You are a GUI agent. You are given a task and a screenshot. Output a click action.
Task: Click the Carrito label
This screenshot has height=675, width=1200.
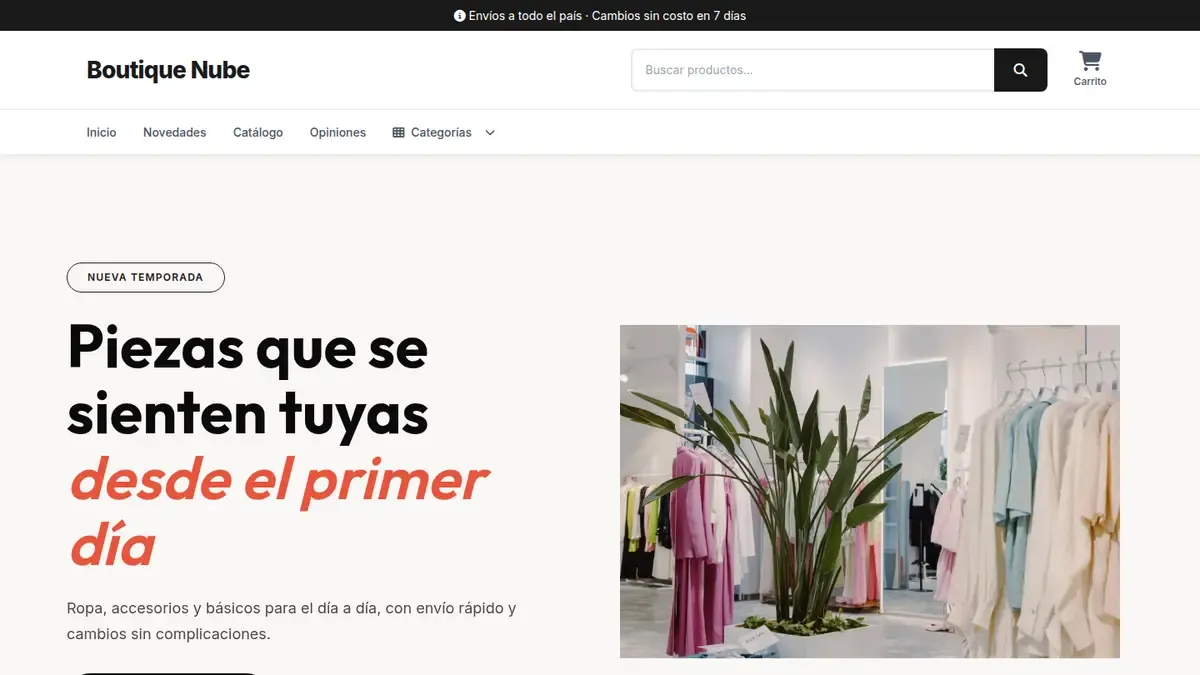coord(1090,82)
